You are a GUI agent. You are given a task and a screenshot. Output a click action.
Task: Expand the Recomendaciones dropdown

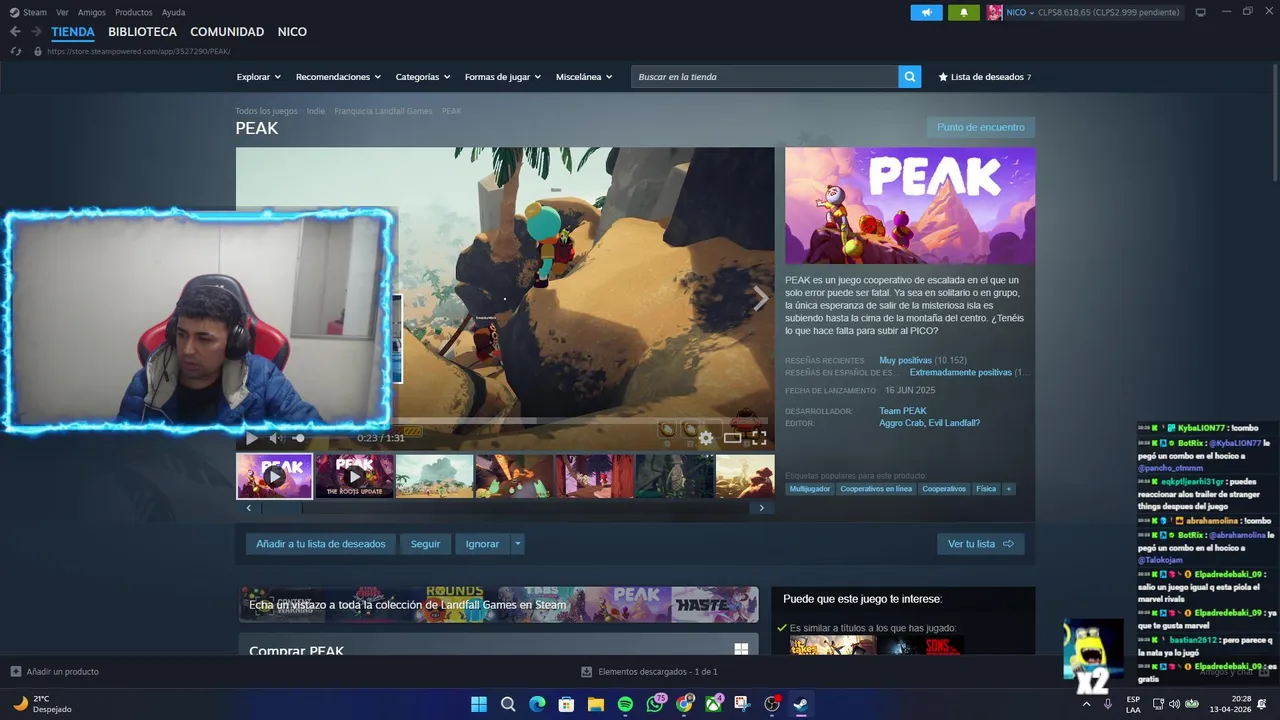[x=338, y=77]
